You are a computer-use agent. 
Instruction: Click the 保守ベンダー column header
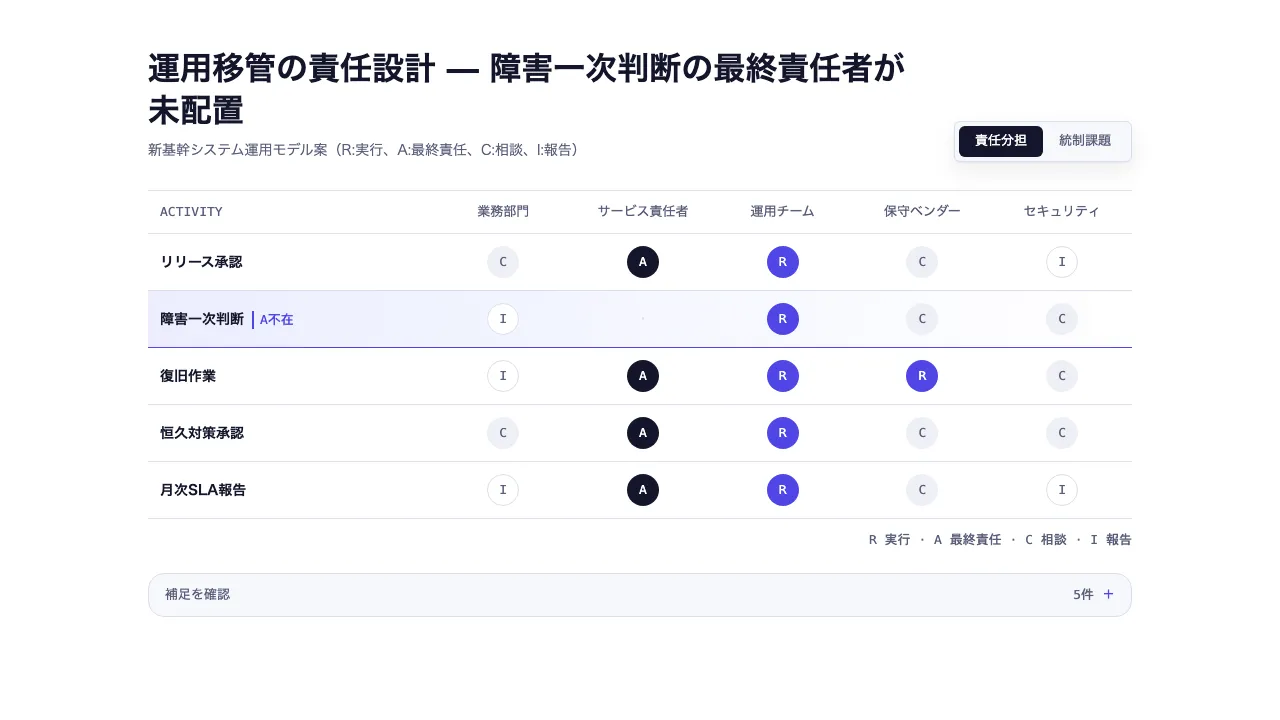tap(922, 212)
